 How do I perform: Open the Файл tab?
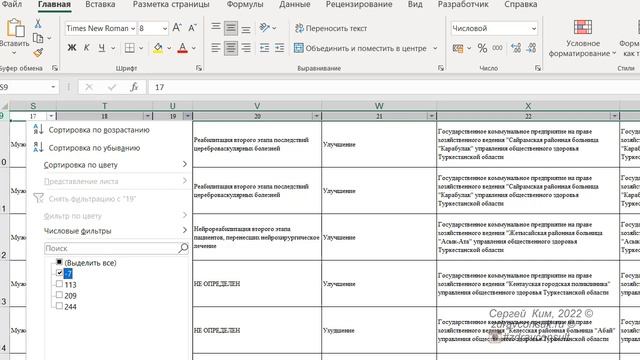coord(11,4)
